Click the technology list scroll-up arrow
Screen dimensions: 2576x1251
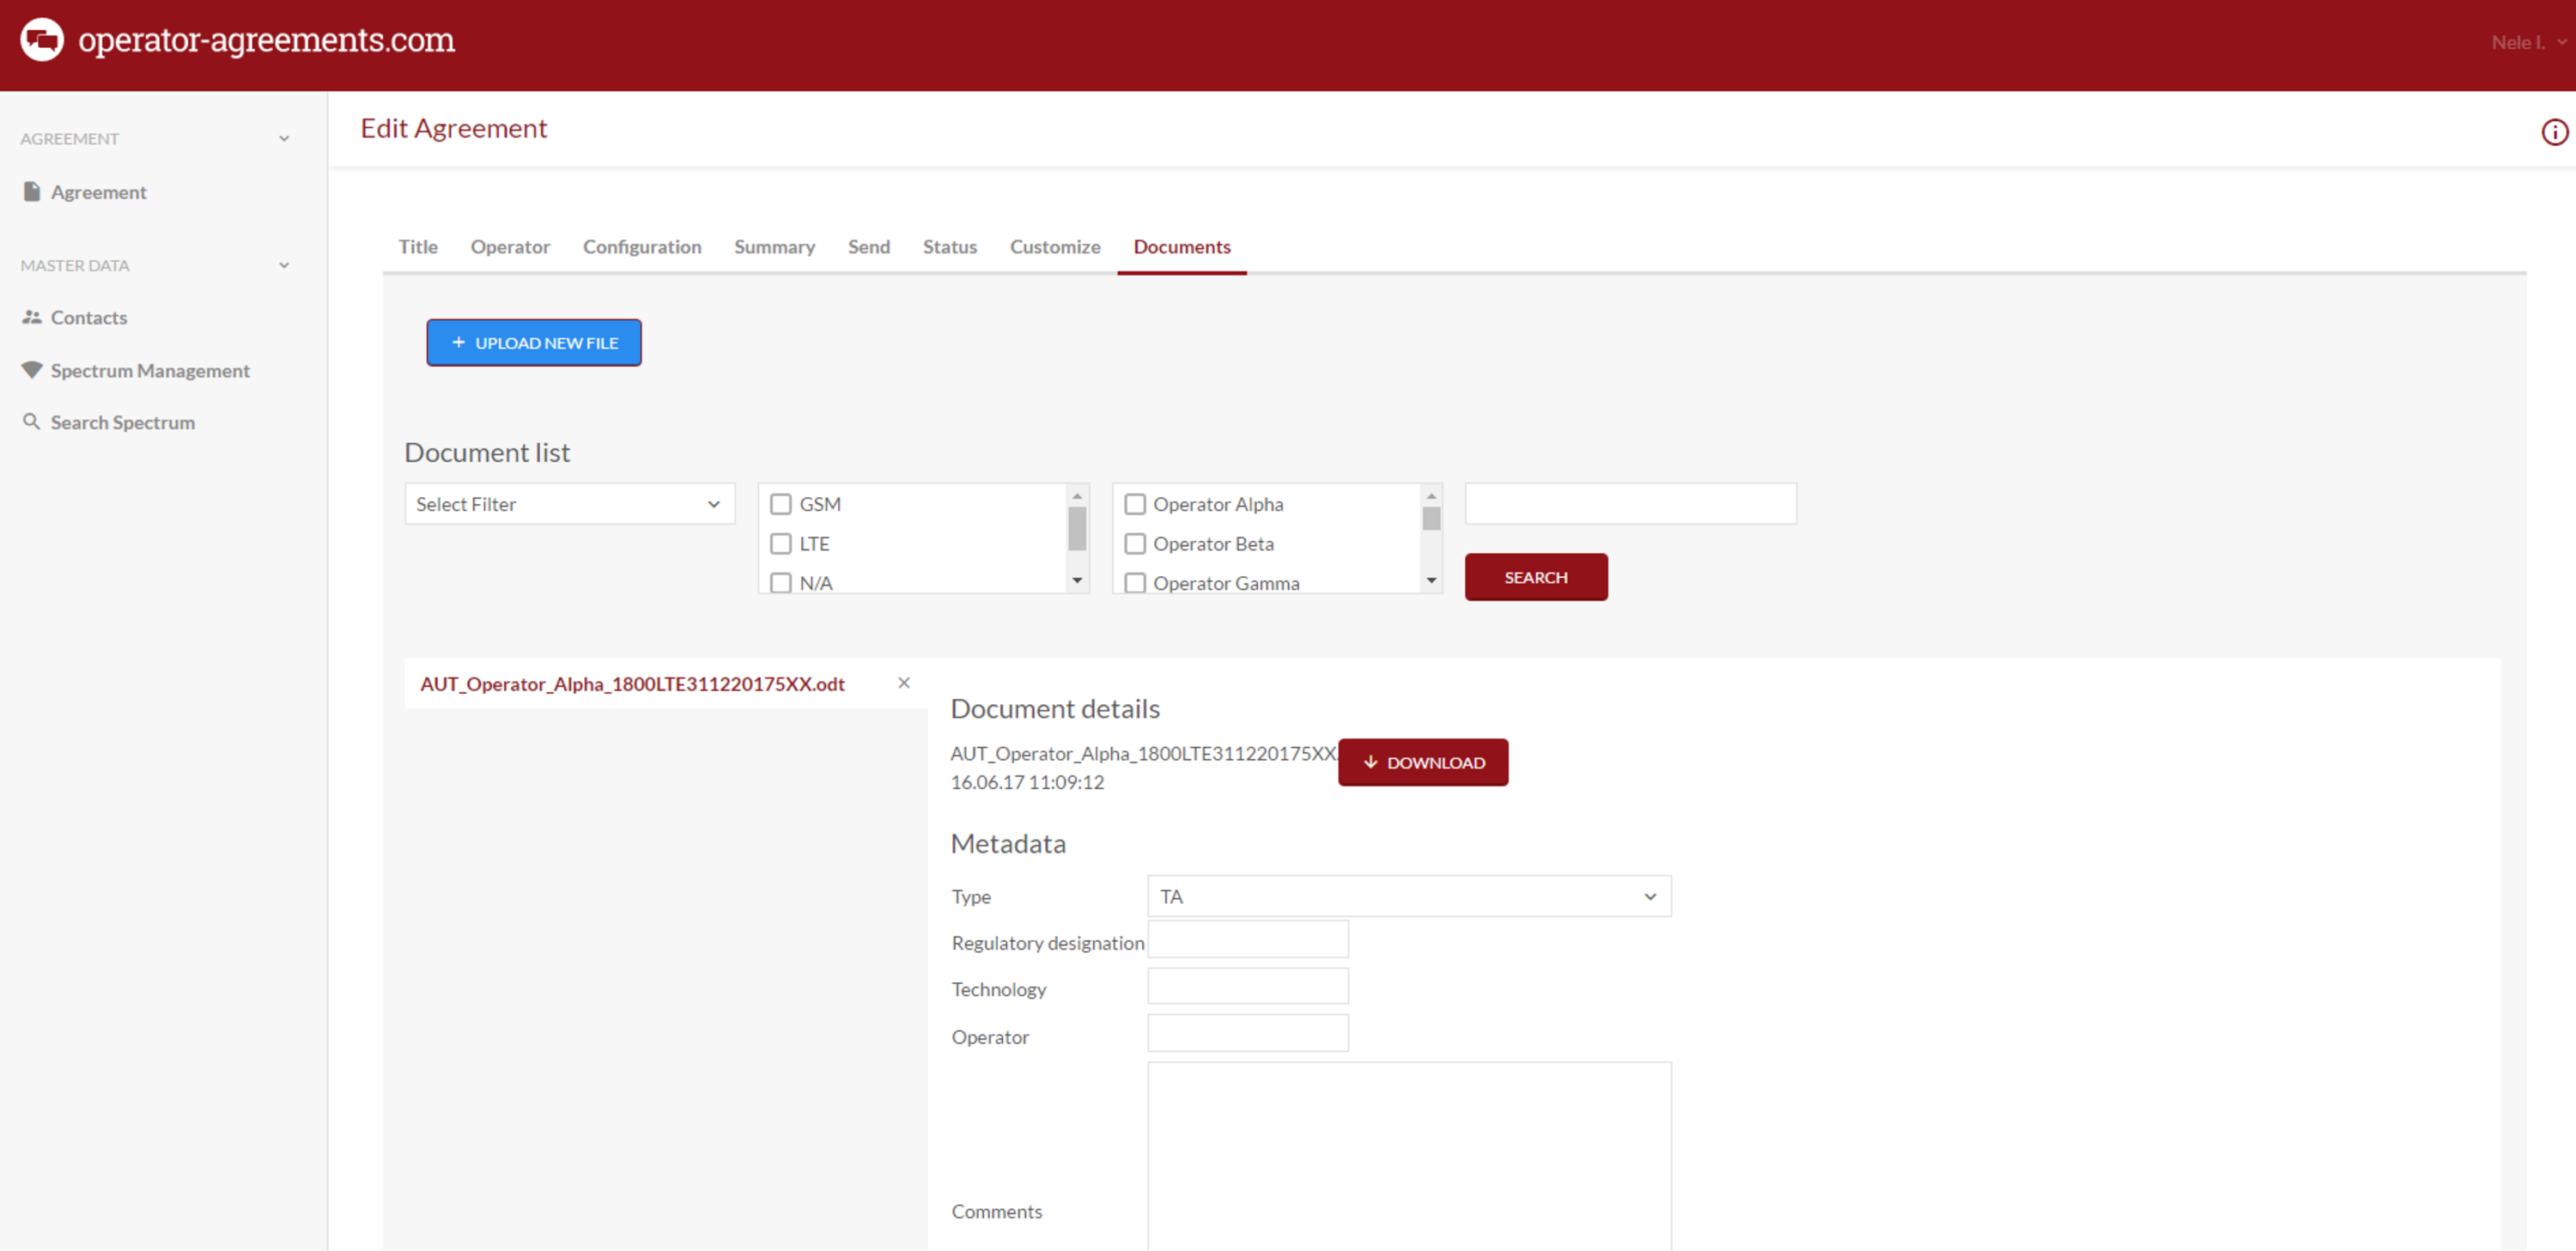[1077, 496]
